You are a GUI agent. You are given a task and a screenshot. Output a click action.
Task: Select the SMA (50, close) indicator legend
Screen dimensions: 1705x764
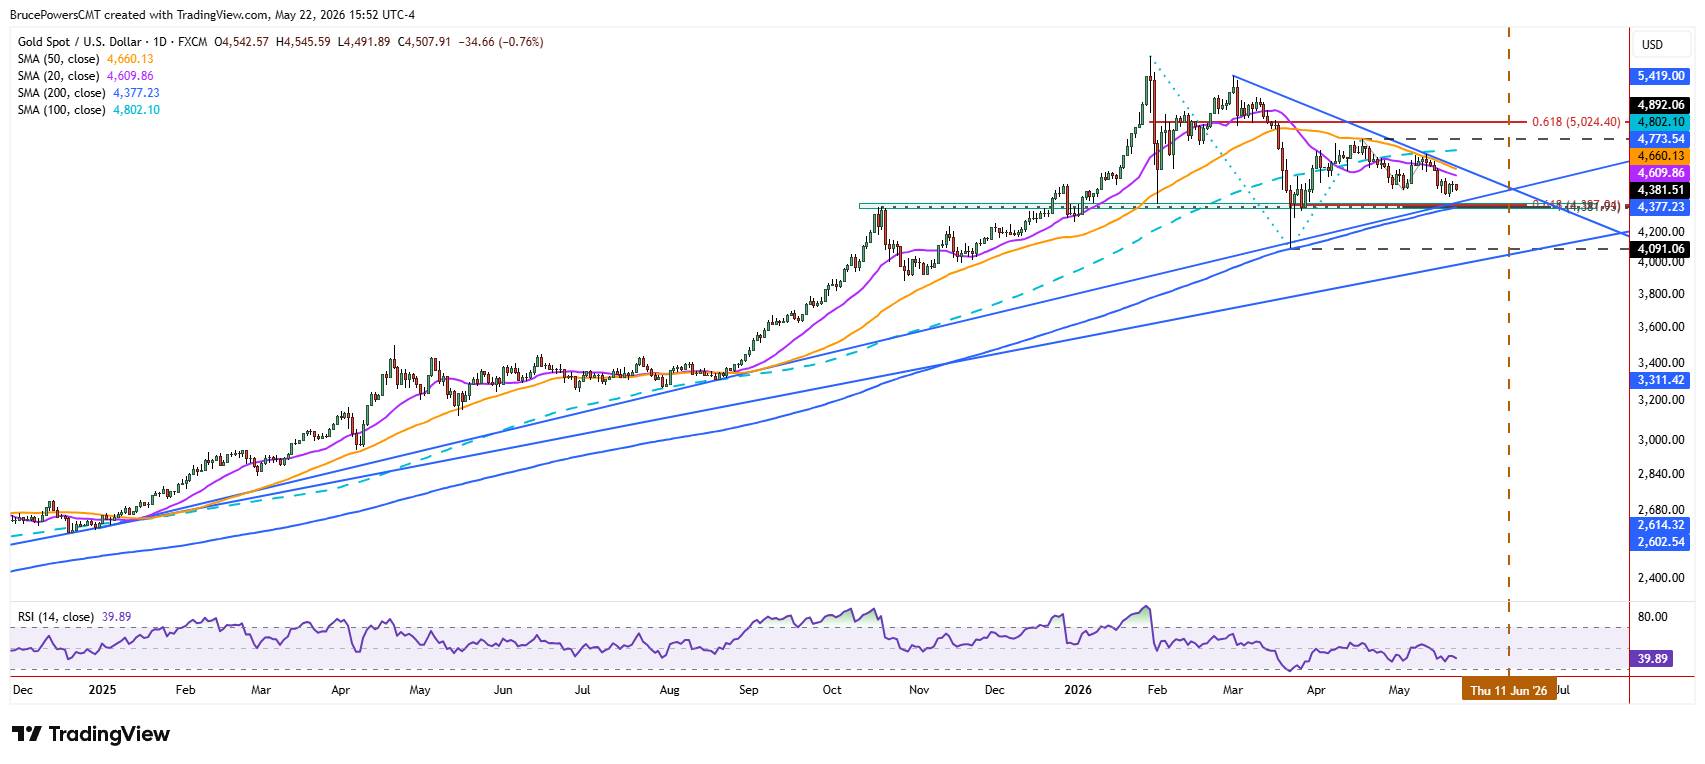pos(86,59)
